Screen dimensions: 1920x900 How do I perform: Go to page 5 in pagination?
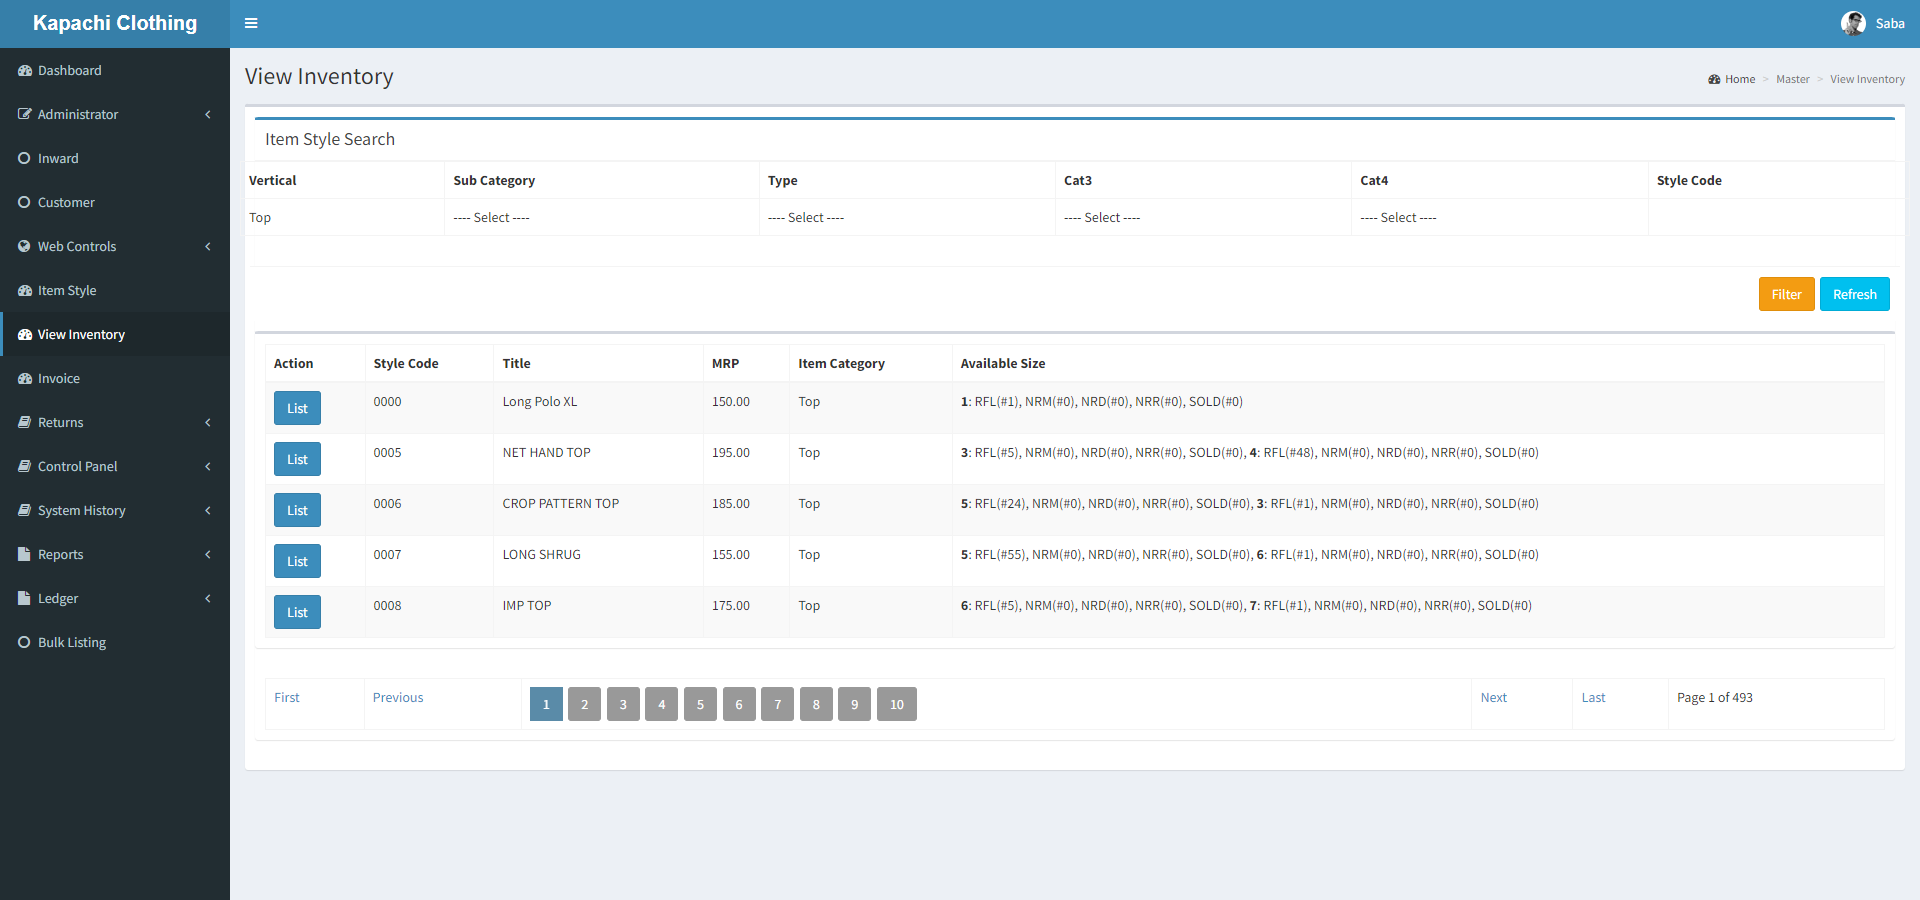point(700,704)
